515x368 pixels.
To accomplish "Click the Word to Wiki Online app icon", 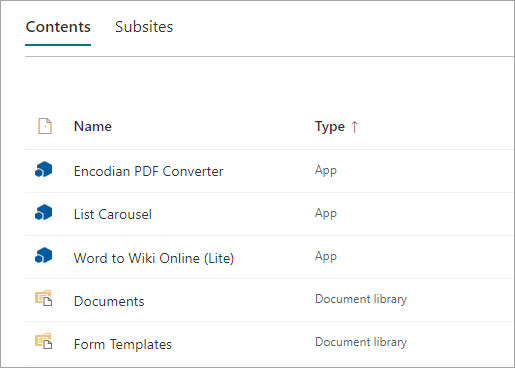I will pos(44,255).
